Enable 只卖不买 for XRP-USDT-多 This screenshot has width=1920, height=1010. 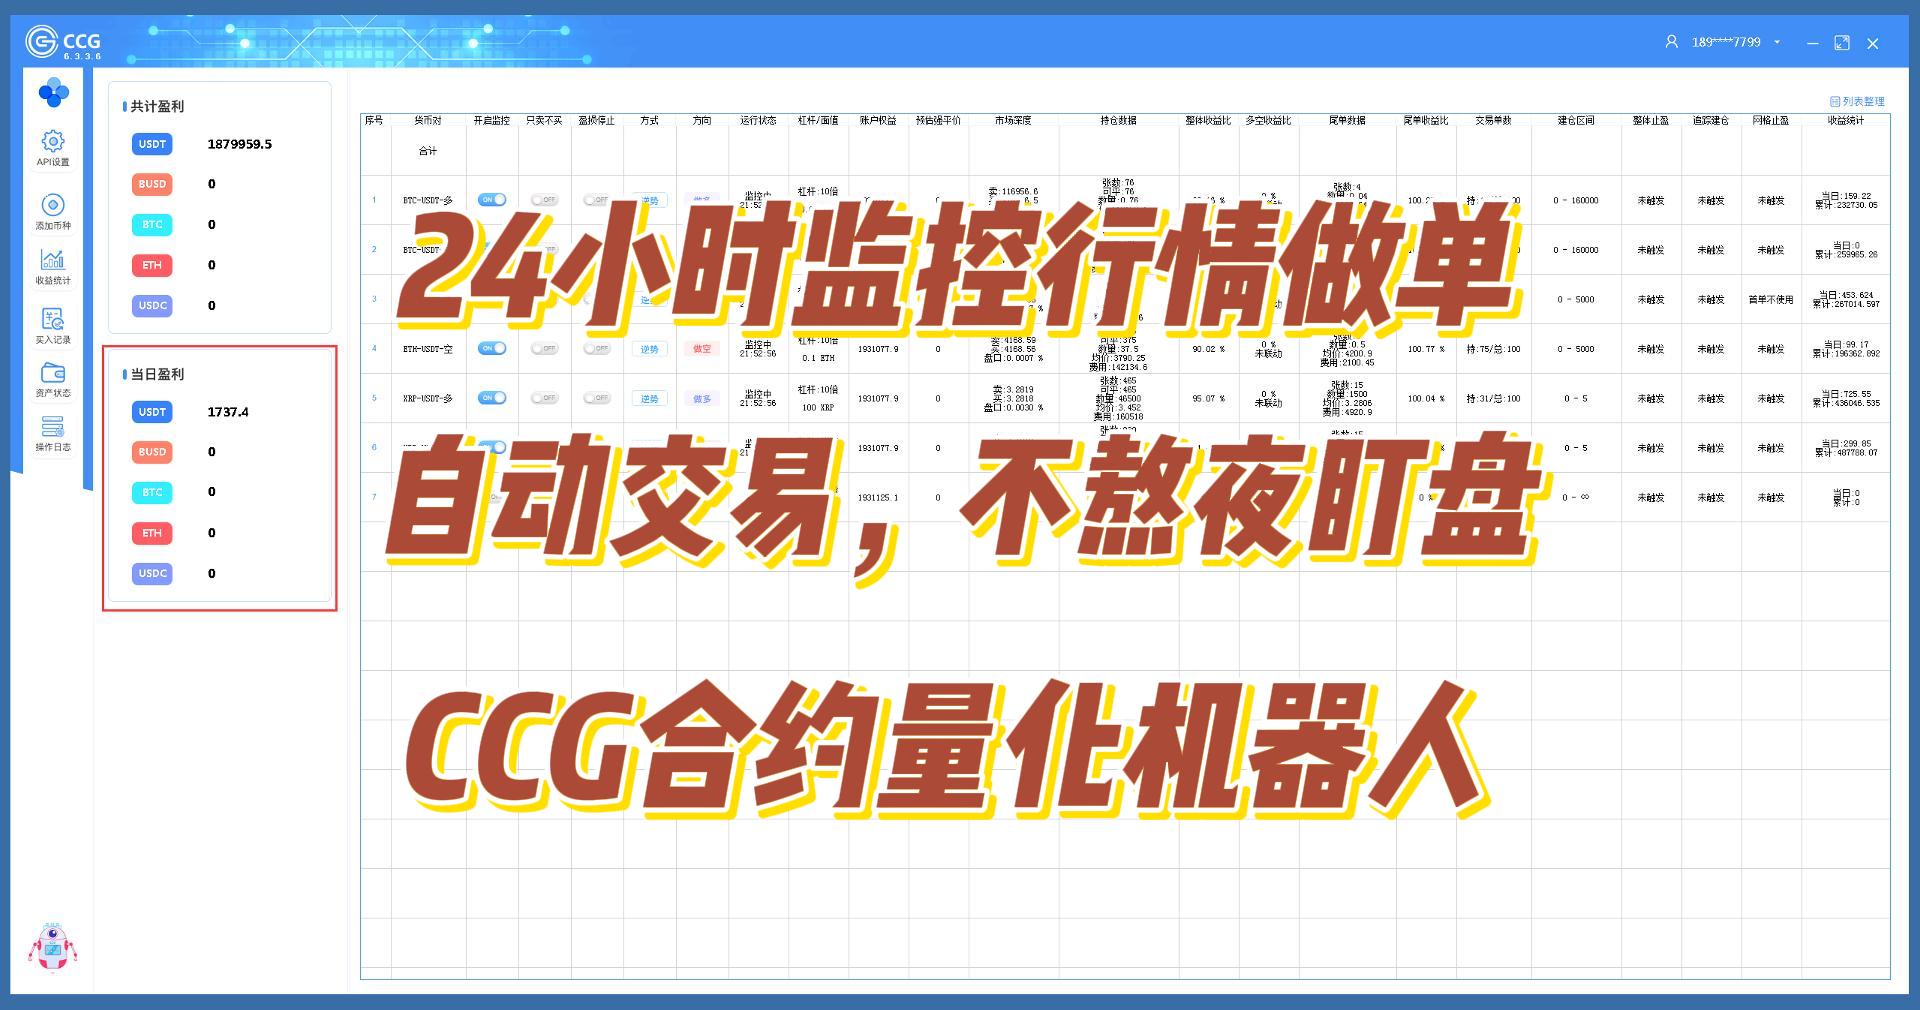pyautogui.click(x=544, y=398)
